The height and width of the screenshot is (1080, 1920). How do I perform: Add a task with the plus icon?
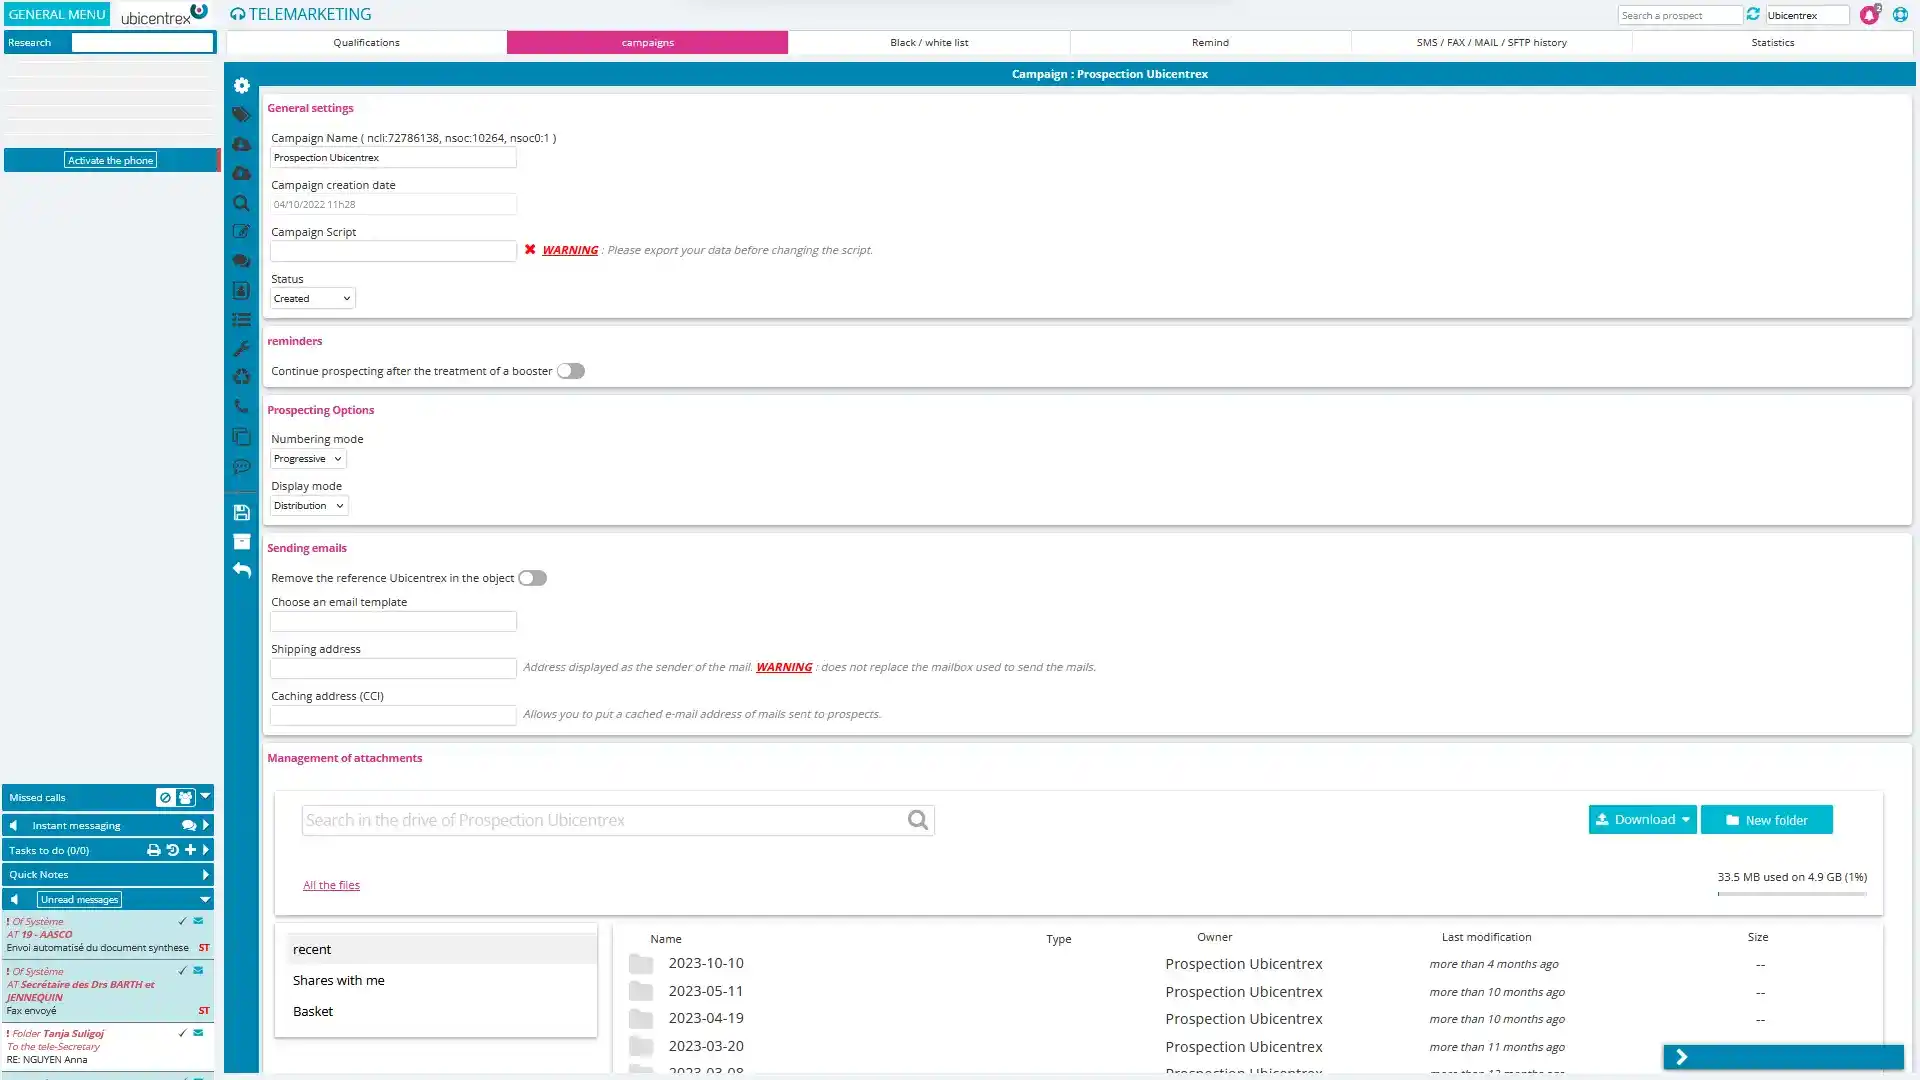click(190, 850)
